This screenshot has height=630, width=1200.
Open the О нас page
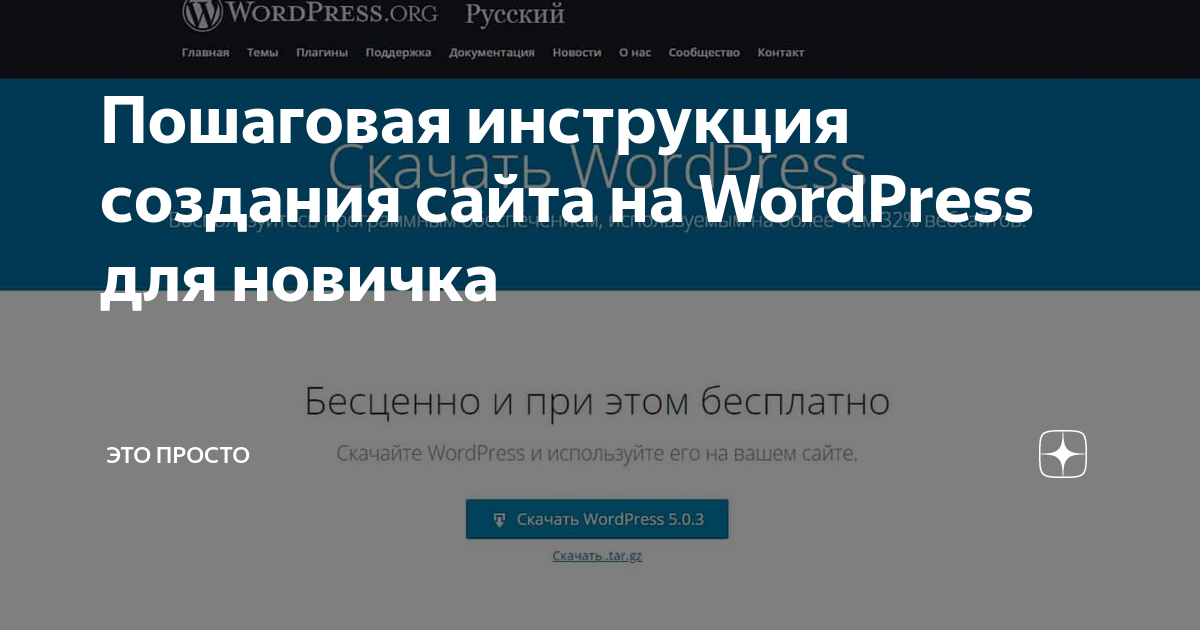pos(635,53)
